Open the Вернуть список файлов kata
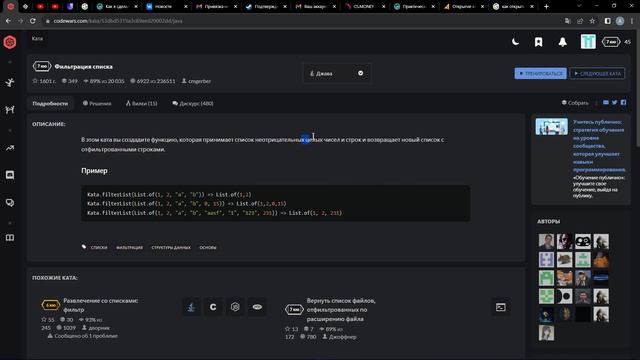The image size is (640, 360). (x=341, y=310)
